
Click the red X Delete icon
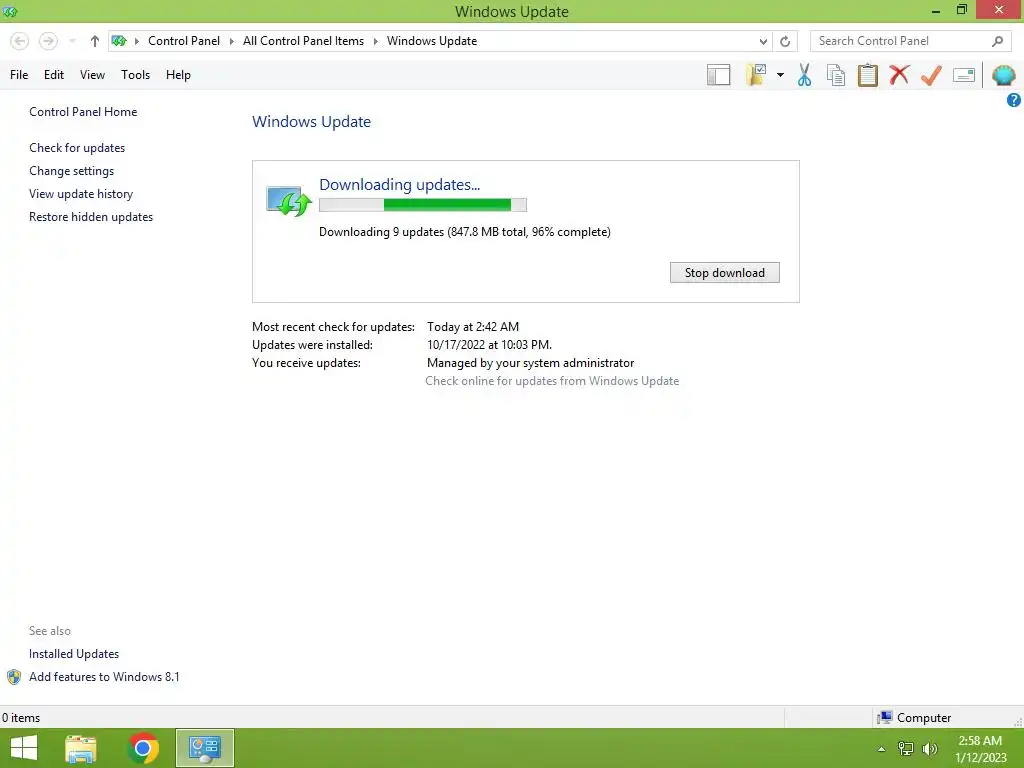[899, 75]
